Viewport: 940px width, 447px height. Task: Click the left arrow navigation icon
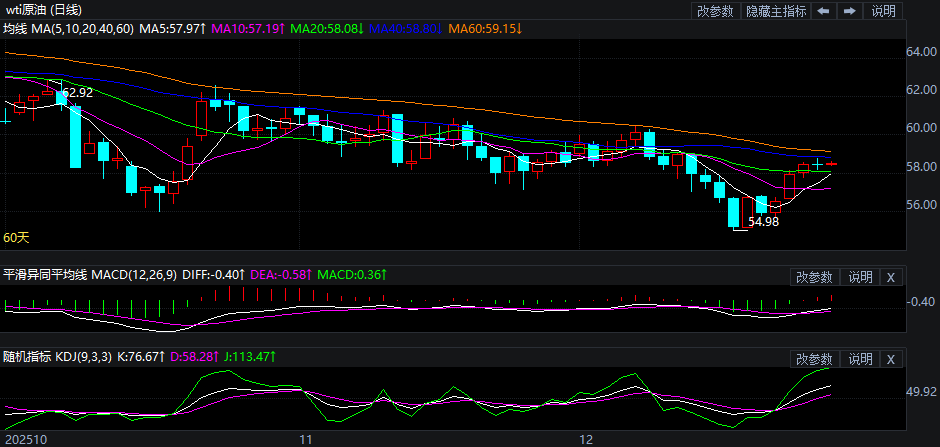click(823, 11)
